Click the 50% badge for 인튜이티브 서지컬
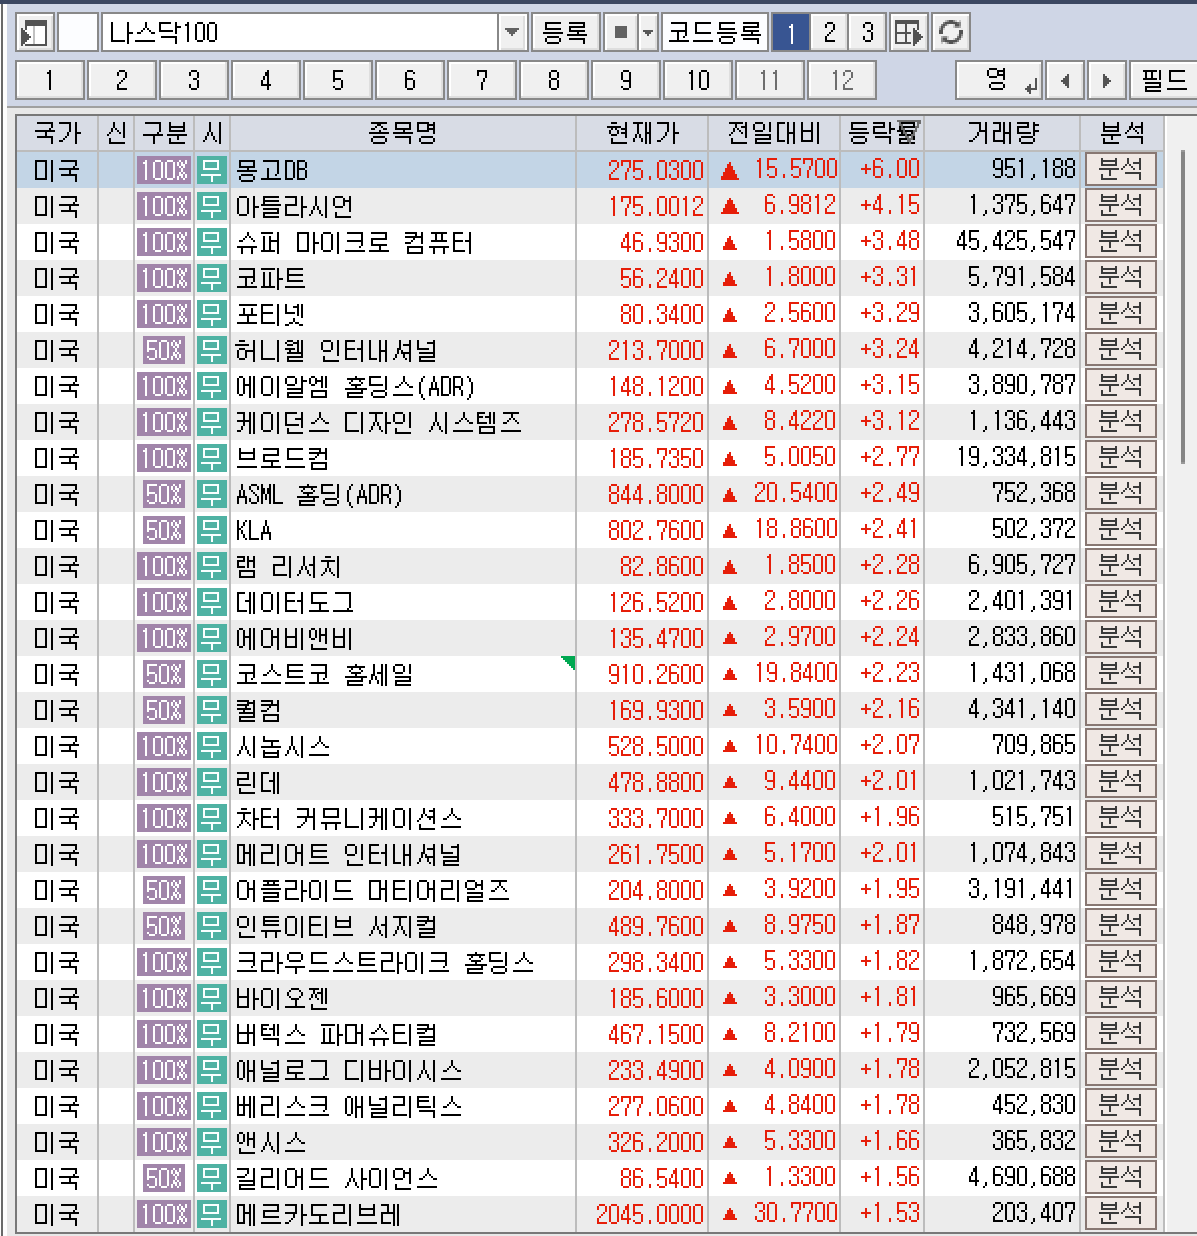 coord(164,926)
